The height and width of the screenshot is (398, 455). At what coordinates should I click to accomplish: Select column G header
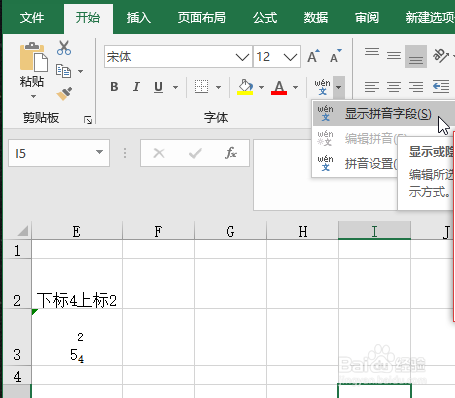coord(230,231)
